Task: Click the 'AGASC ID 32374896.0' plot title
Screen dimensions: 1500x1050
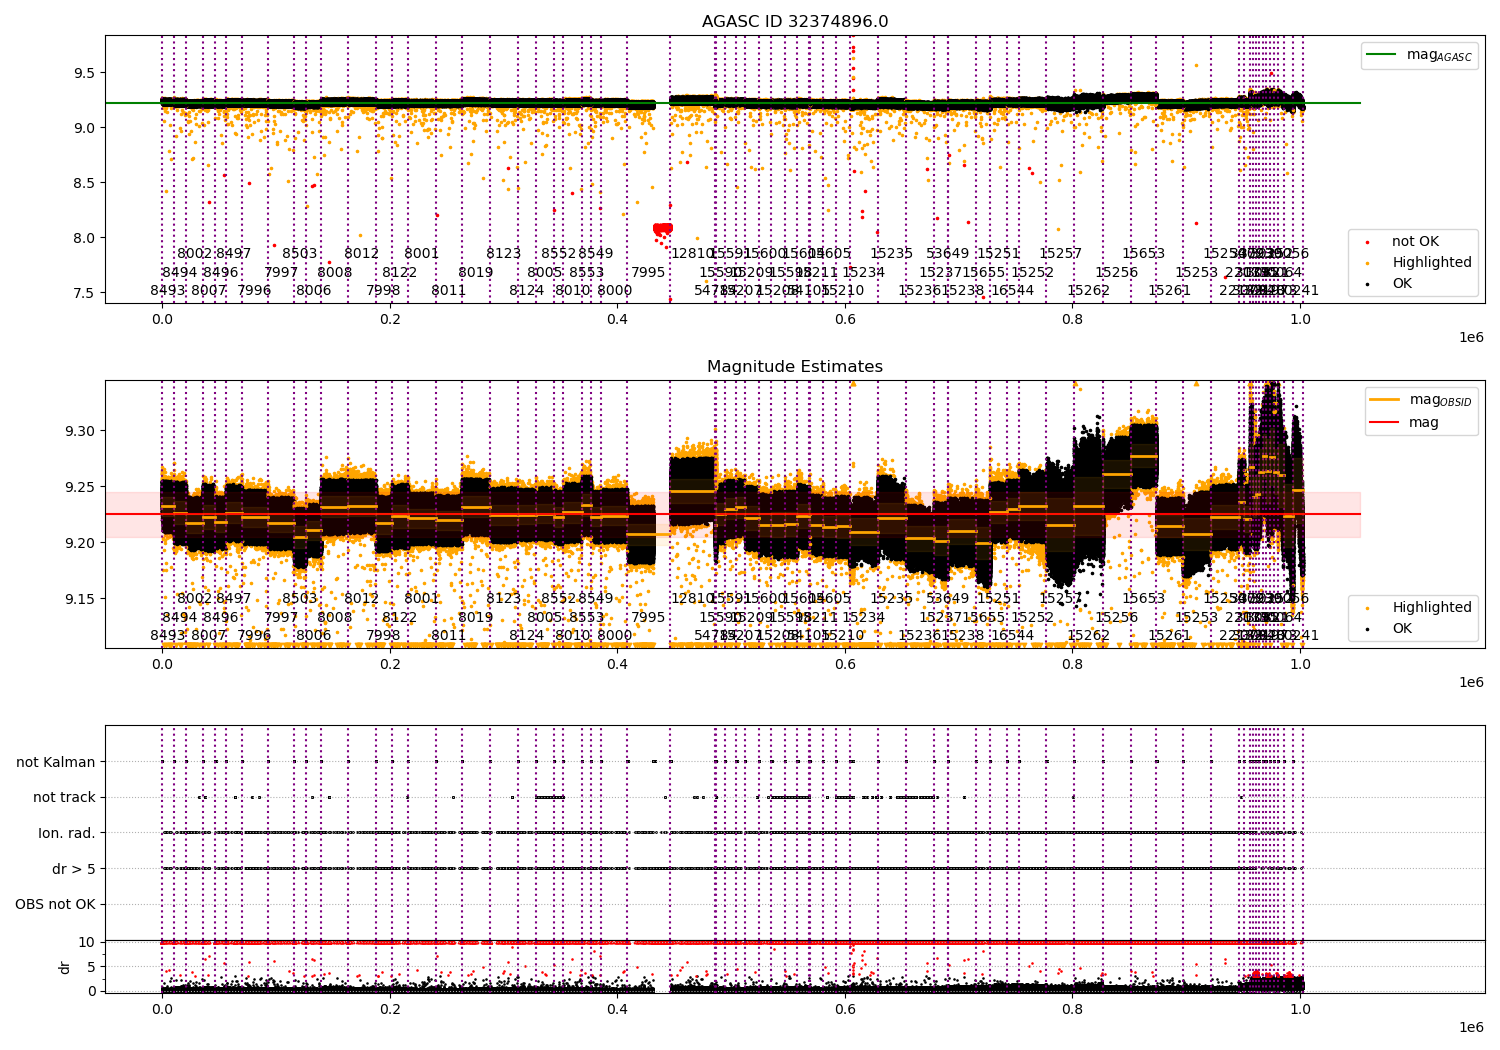Action: tap(795, 22)
